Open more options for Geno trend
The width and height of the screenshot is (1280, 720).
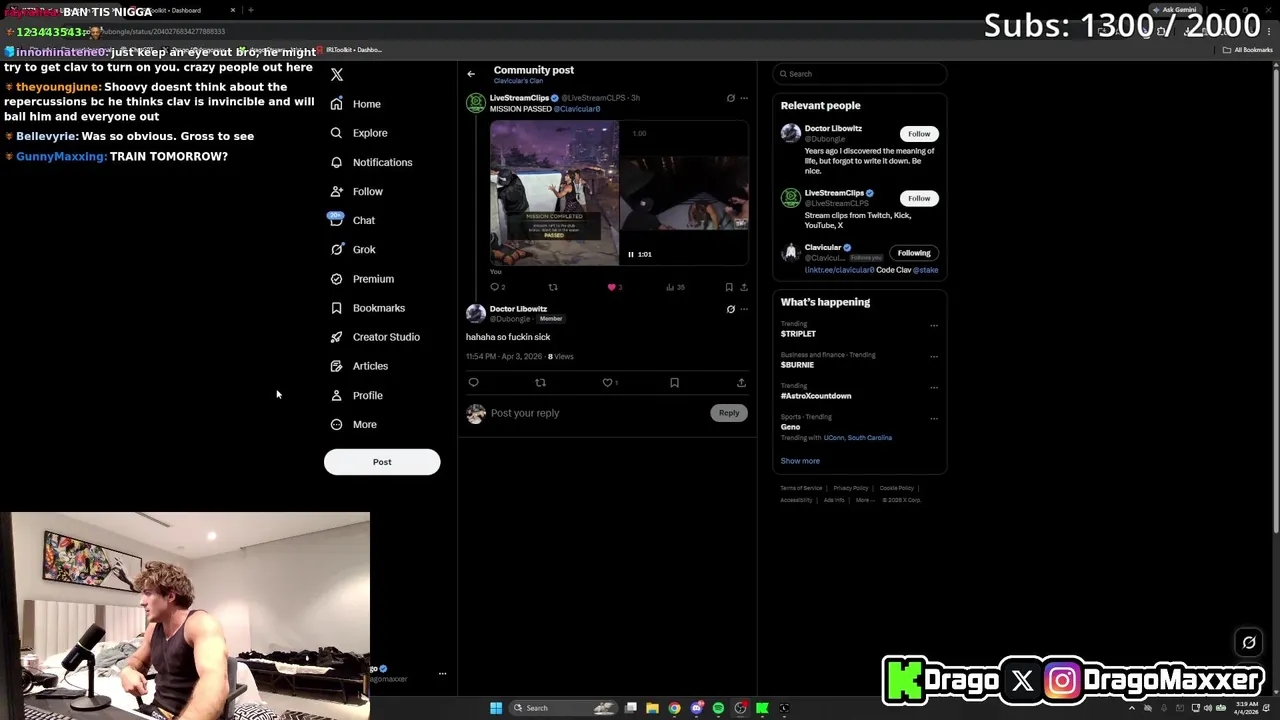(934, 418)
